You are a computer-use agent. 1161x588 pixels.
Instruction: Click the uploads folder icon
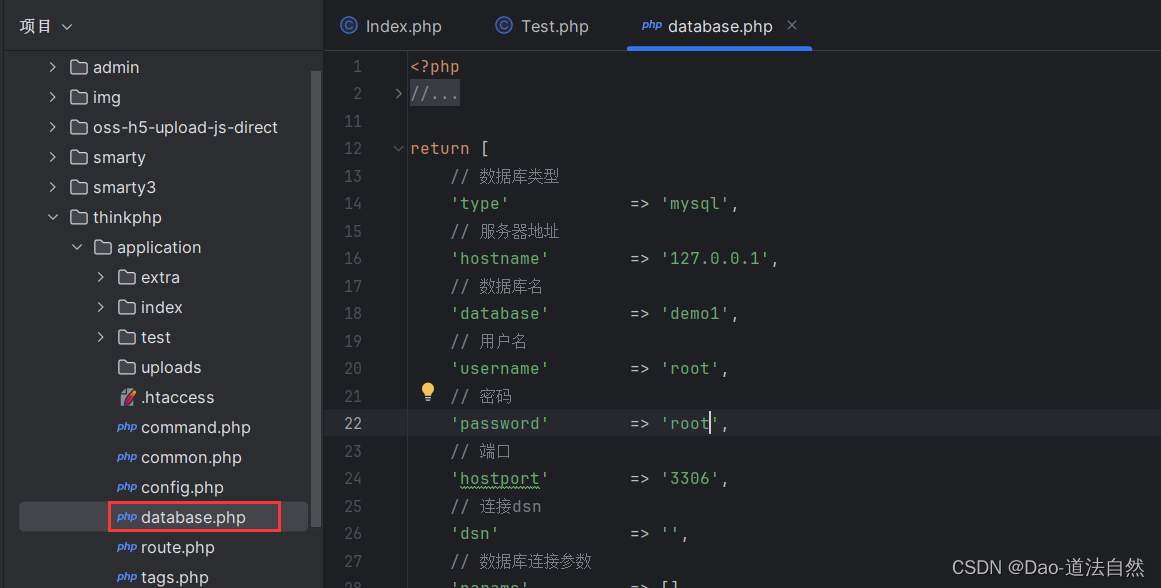[x=127, y=367]
